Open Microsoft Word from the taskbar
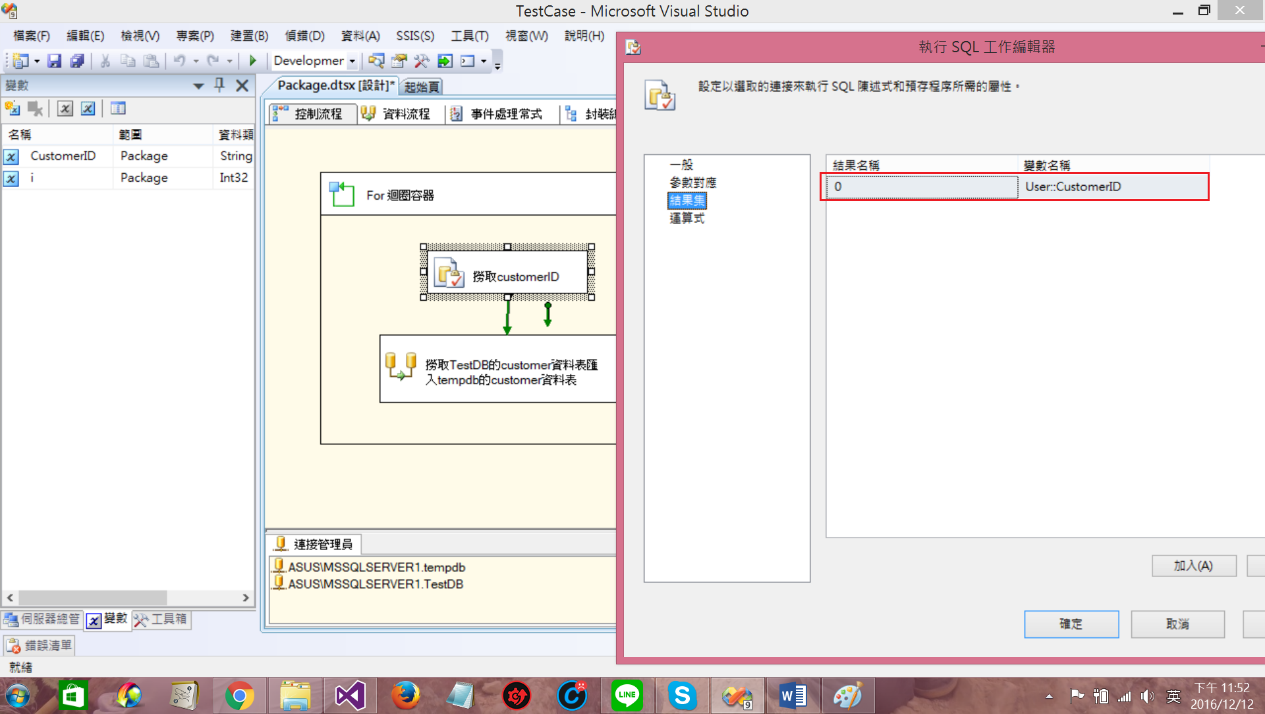The height and width of the screenshot is (714, 1265). [x=793, y=695]
